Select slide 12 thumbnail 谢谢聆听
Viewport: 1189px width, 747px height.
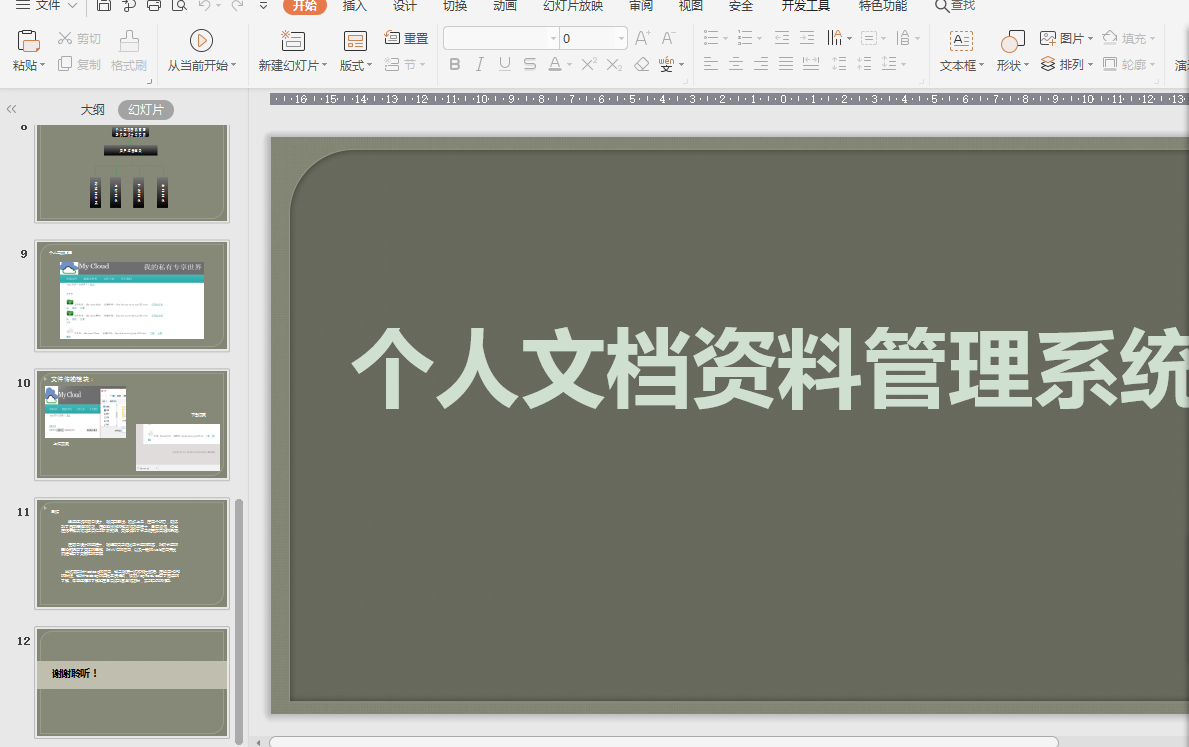[x=132, y=683]
